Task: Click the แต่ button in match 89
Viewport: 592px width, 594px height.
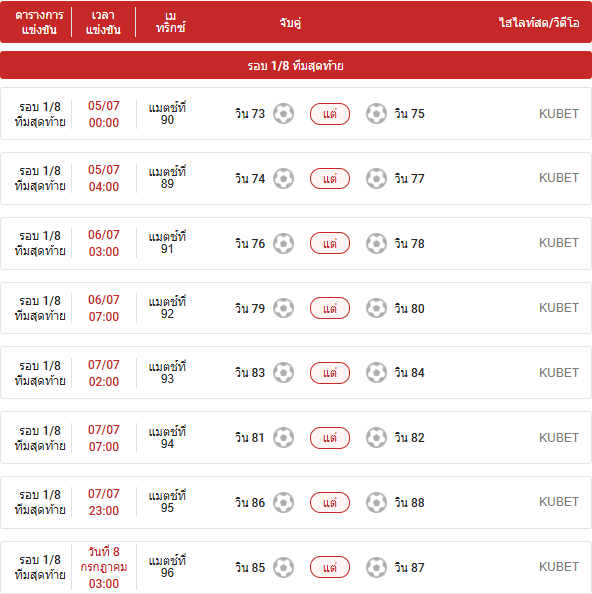Action: tap(330, 178)
